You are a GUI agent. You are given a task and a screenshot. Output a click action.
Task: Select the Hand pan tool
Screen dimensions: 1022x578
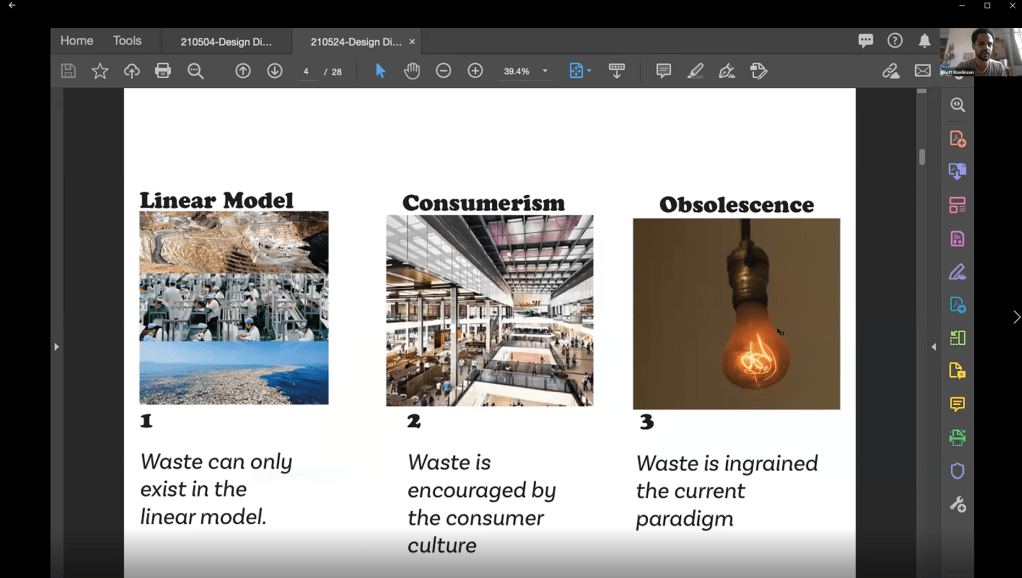point(412,71)
